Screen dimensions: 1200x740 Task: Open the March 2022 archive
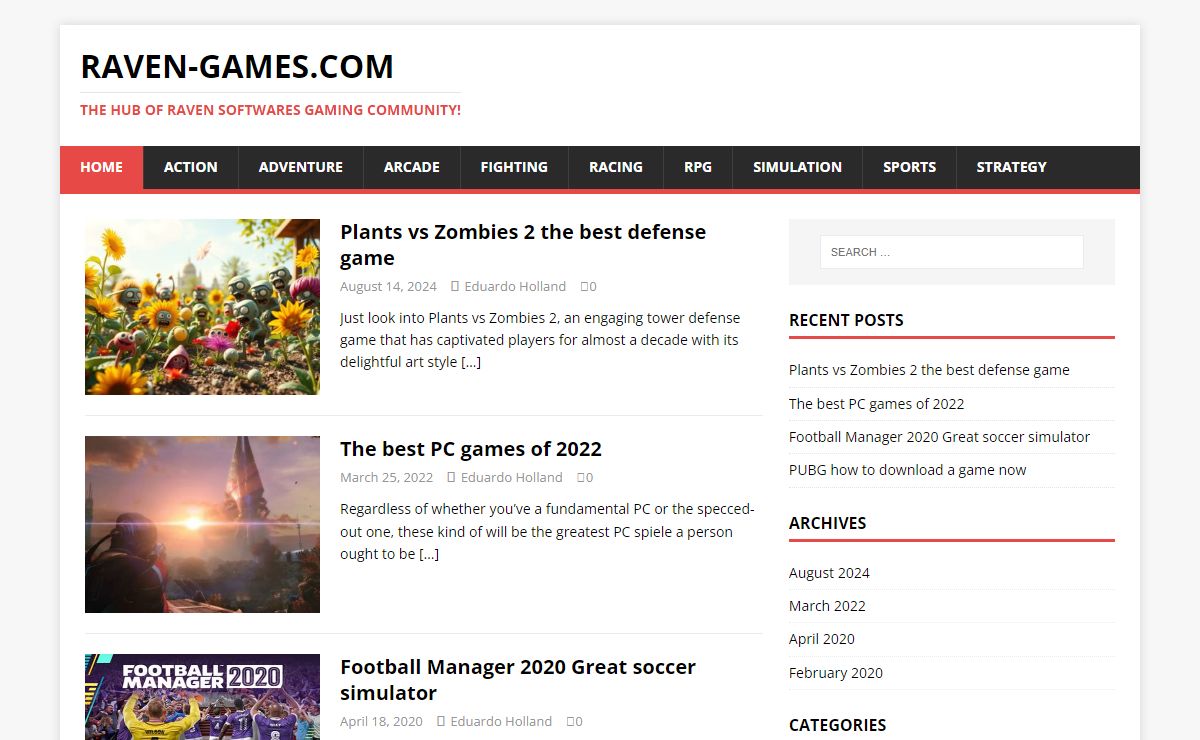point(827,606)
